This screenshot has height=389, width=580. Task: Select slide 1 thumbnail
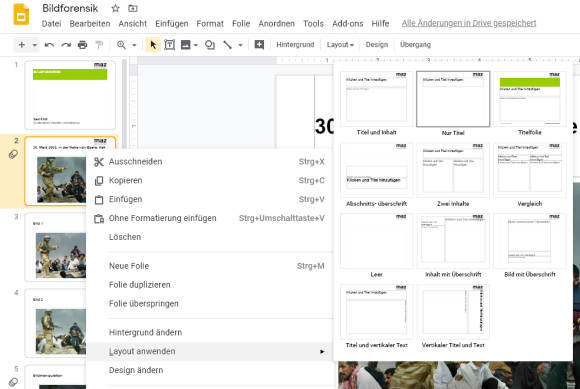(70, 95)
